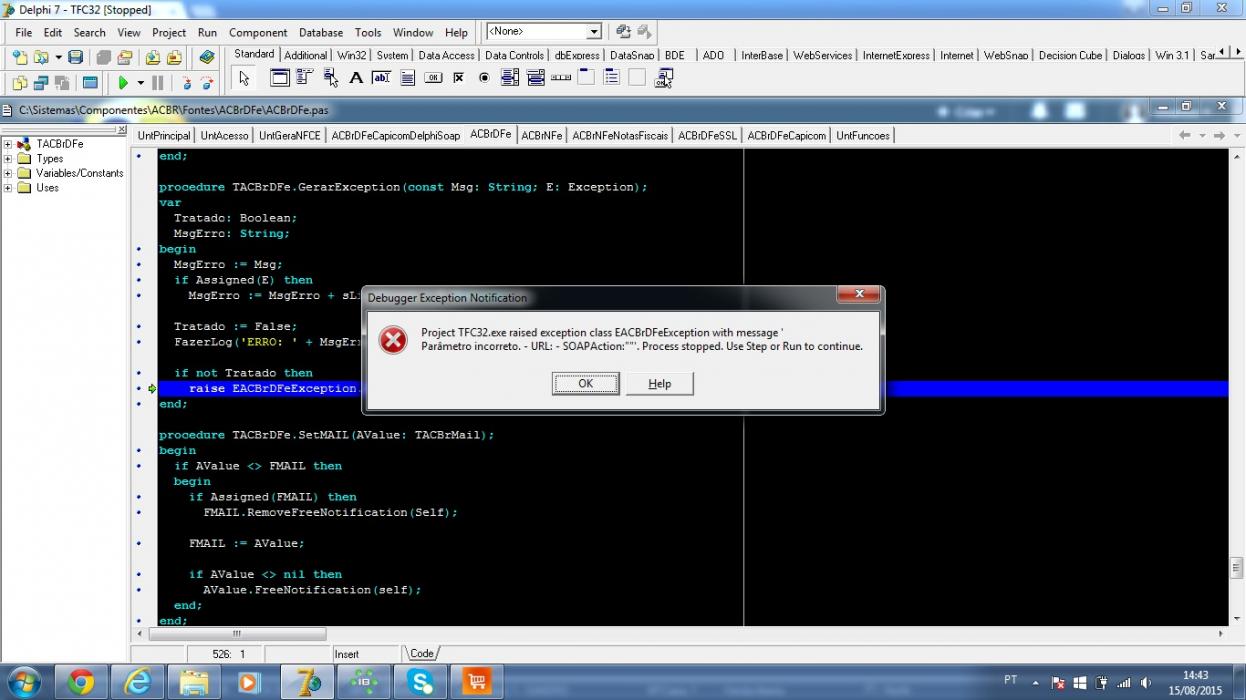Pick the ActionList component icon

point(663,78)
